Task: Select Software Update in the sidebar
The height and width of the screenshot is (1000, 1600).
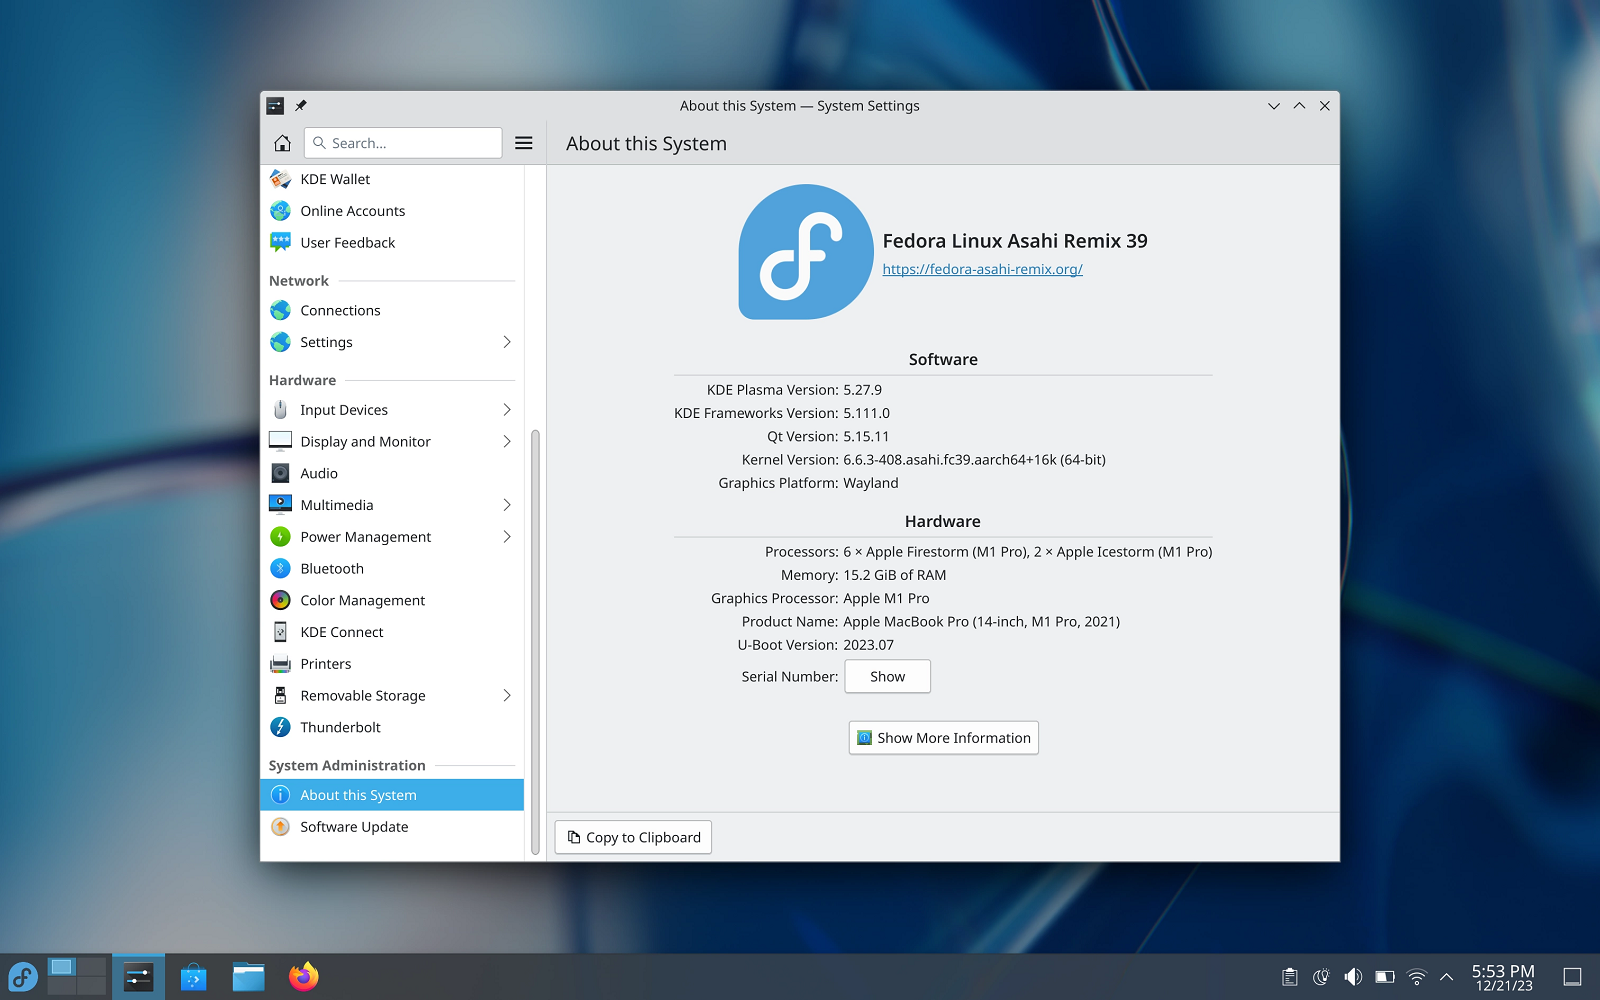Action: tap(392, 827)
